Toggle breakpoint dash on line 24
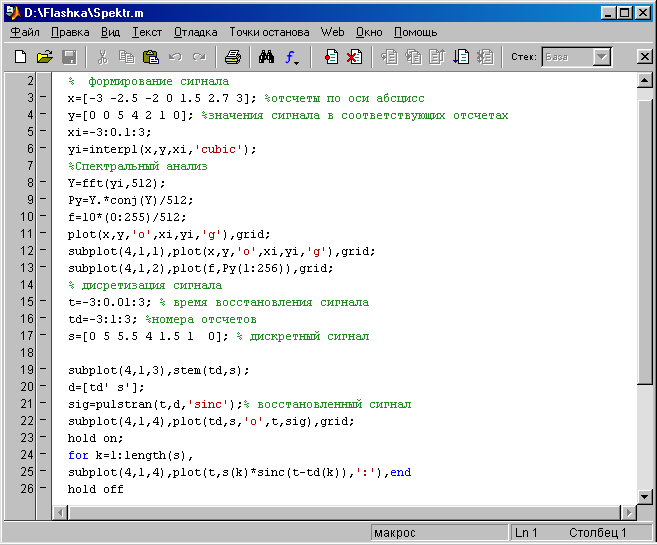 pos(43,454)
